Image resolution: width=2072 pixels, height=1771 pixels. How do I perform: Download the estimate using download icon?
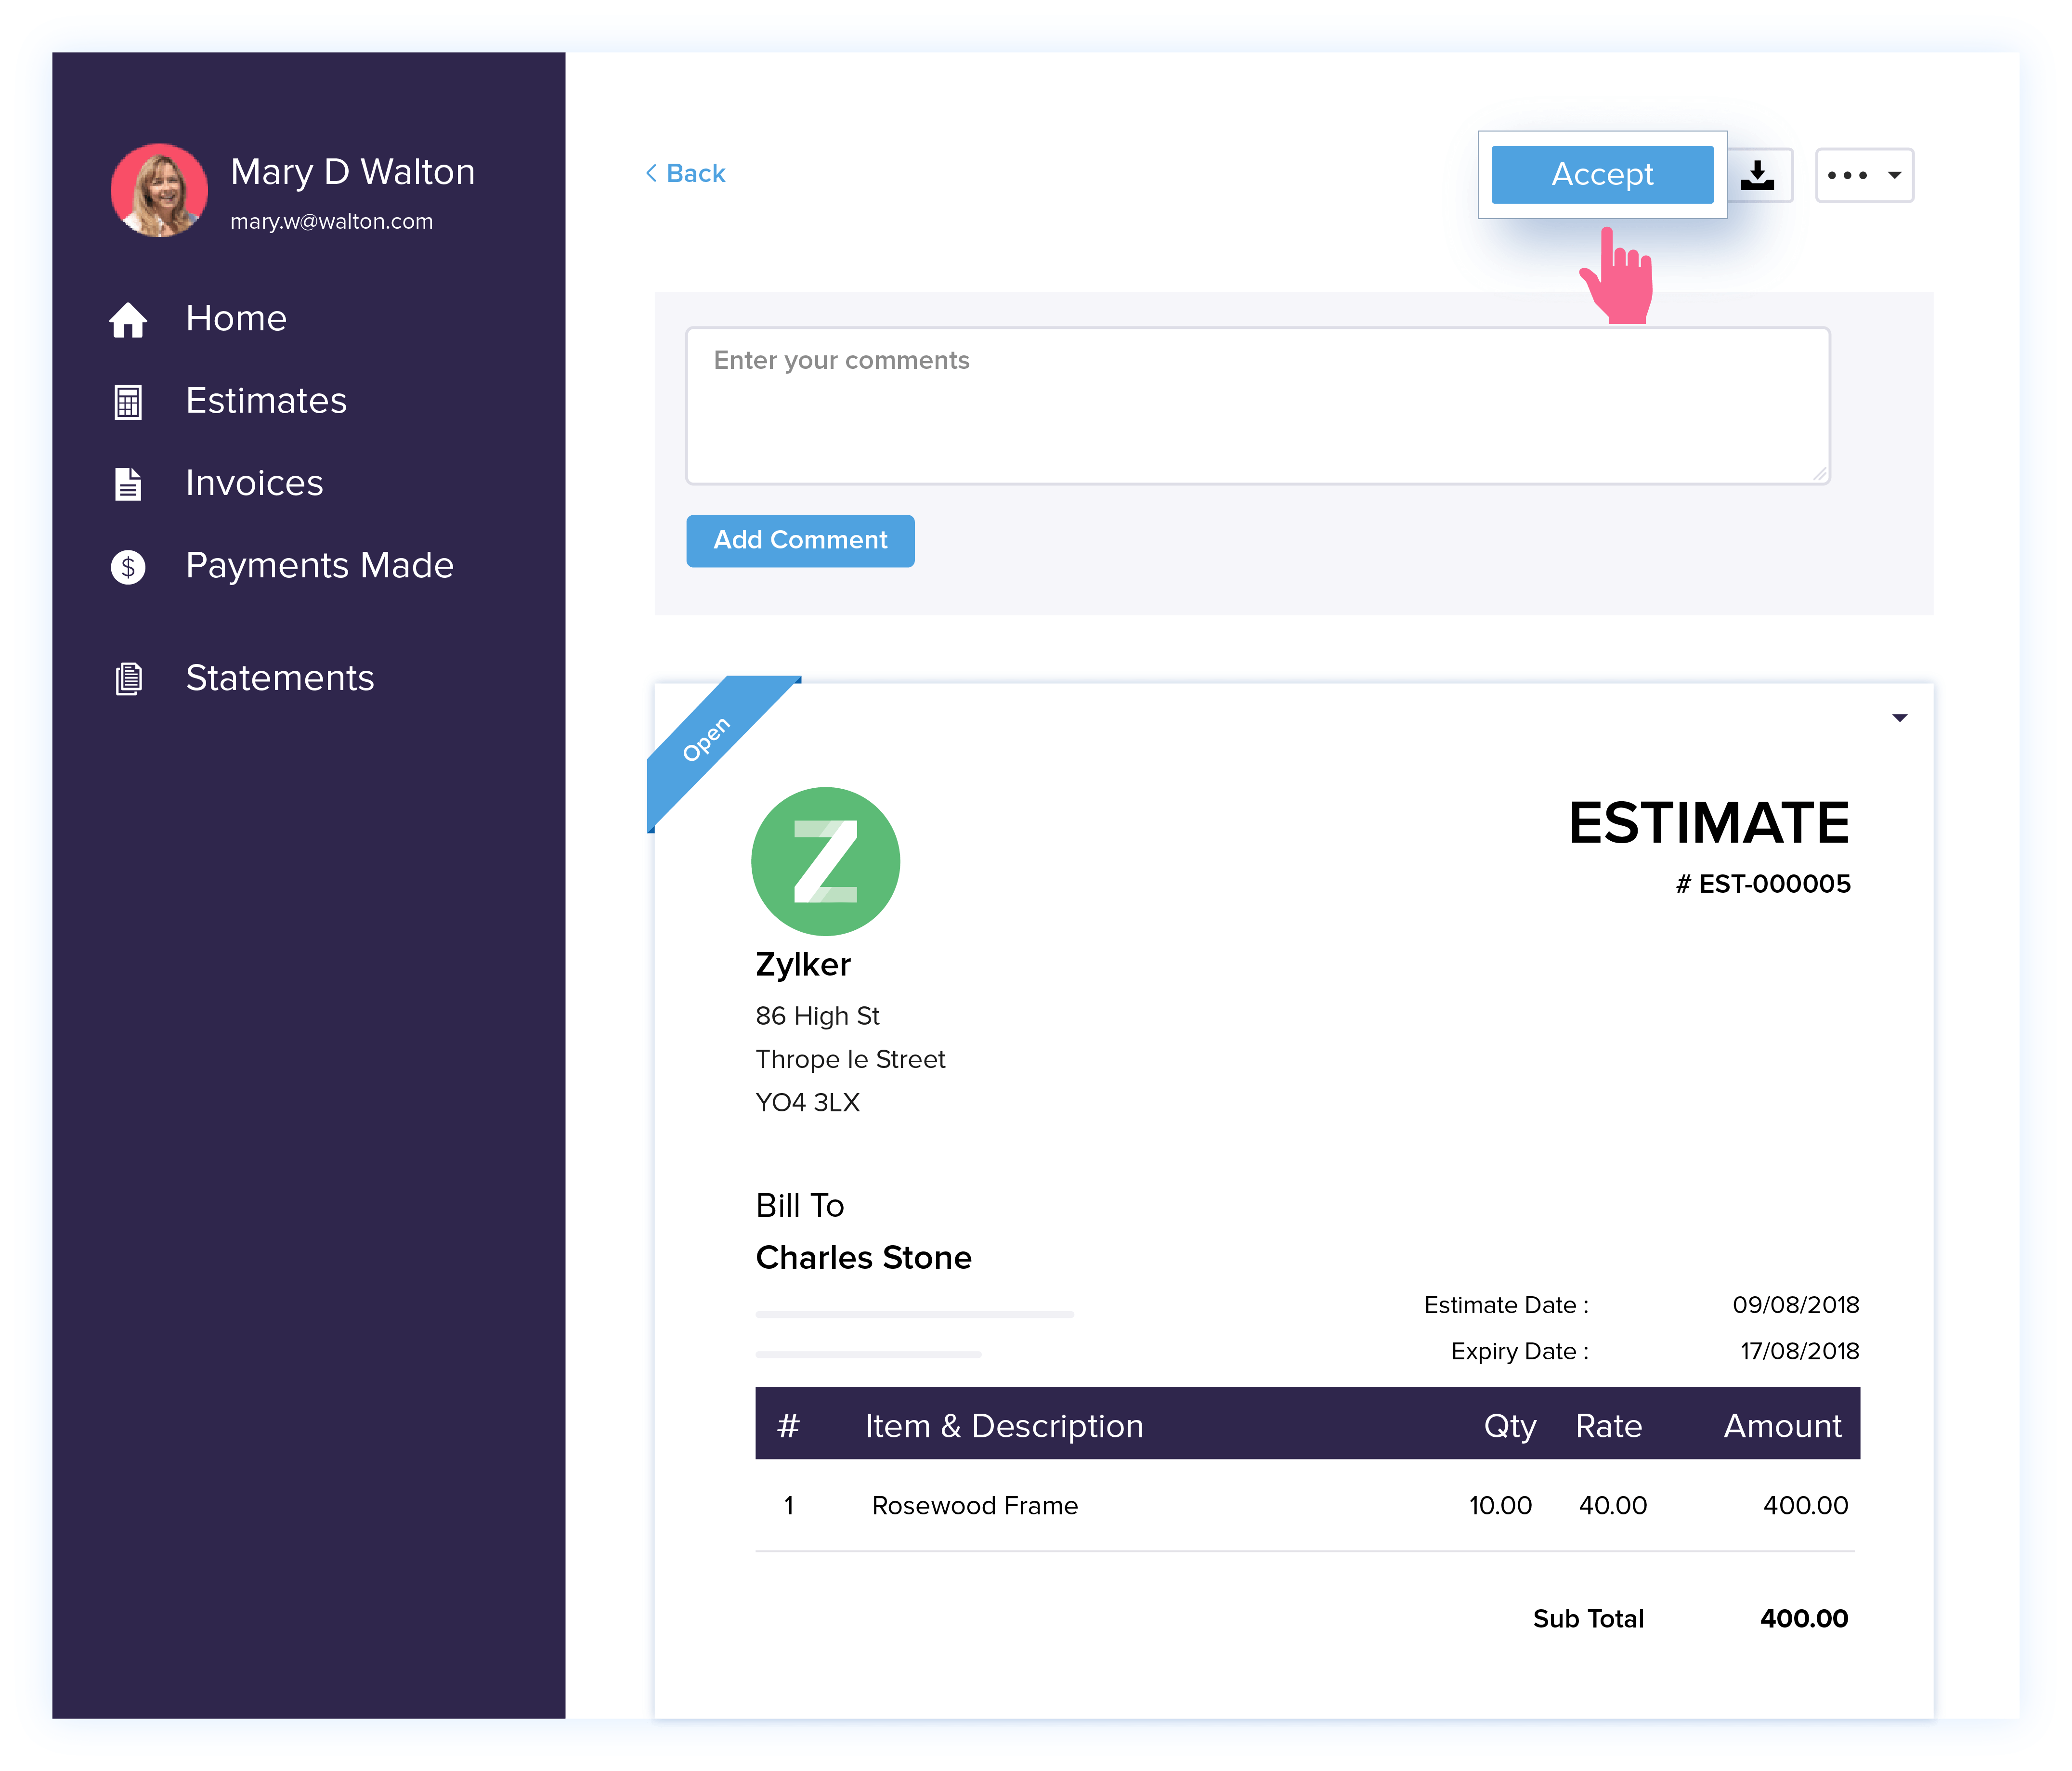(1757, 176)
